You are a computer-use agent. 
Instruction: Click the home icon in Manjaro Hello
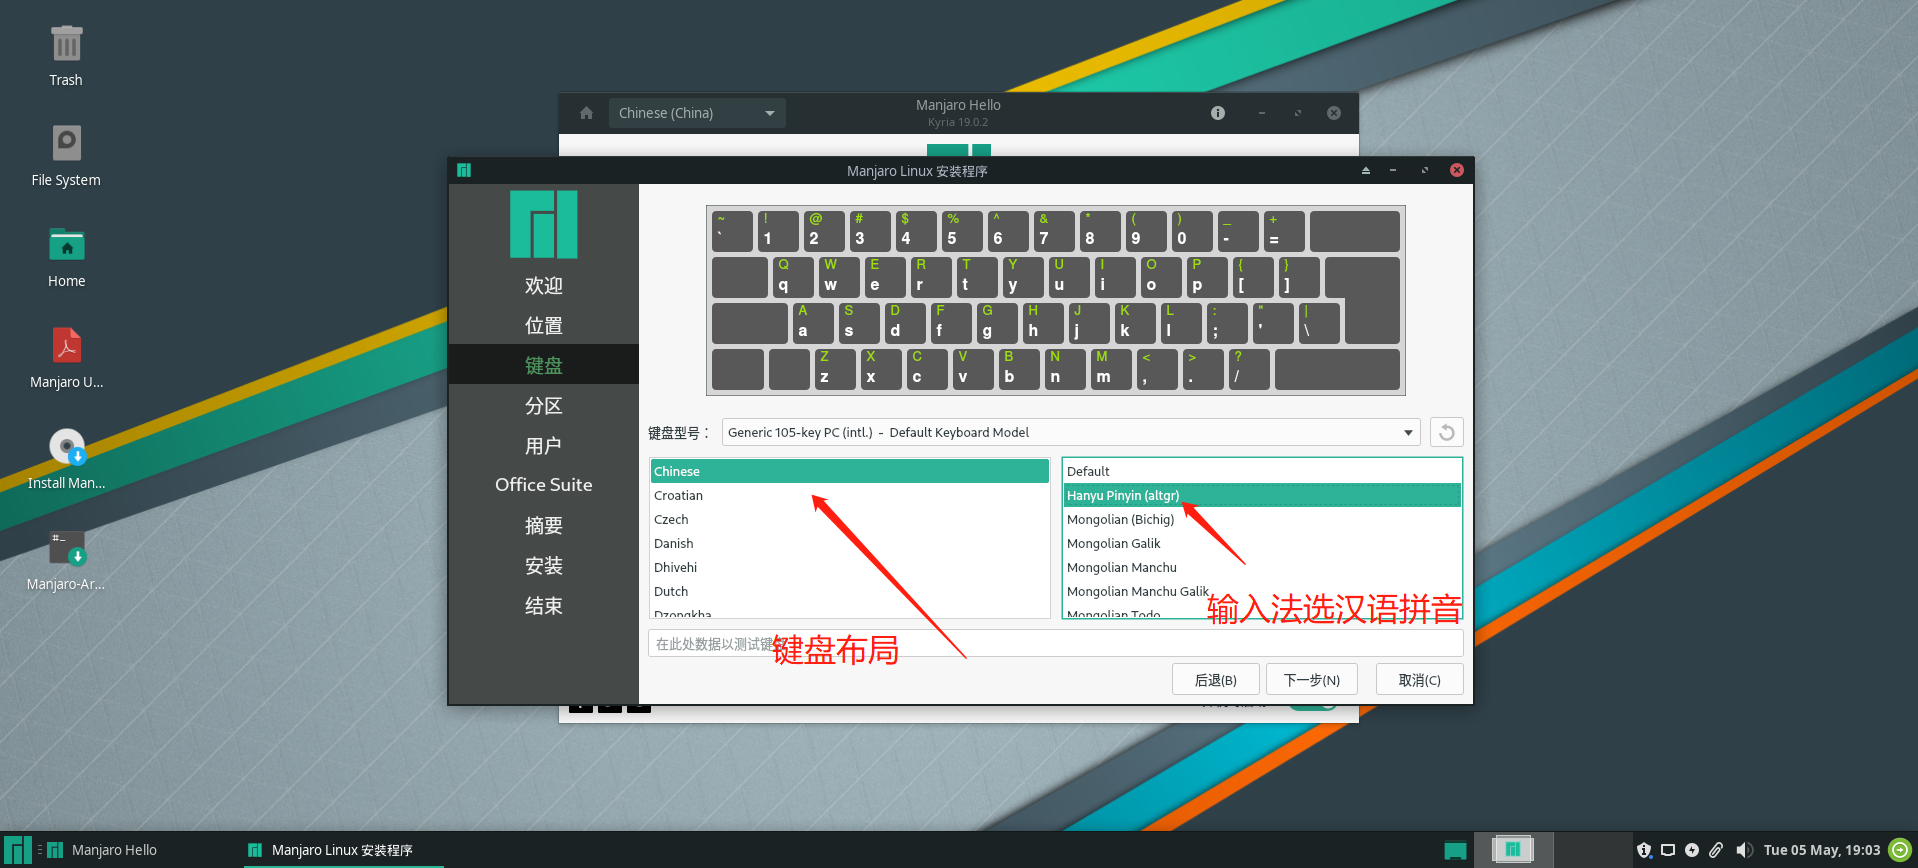pyautogui.click(x=586, y=113)
